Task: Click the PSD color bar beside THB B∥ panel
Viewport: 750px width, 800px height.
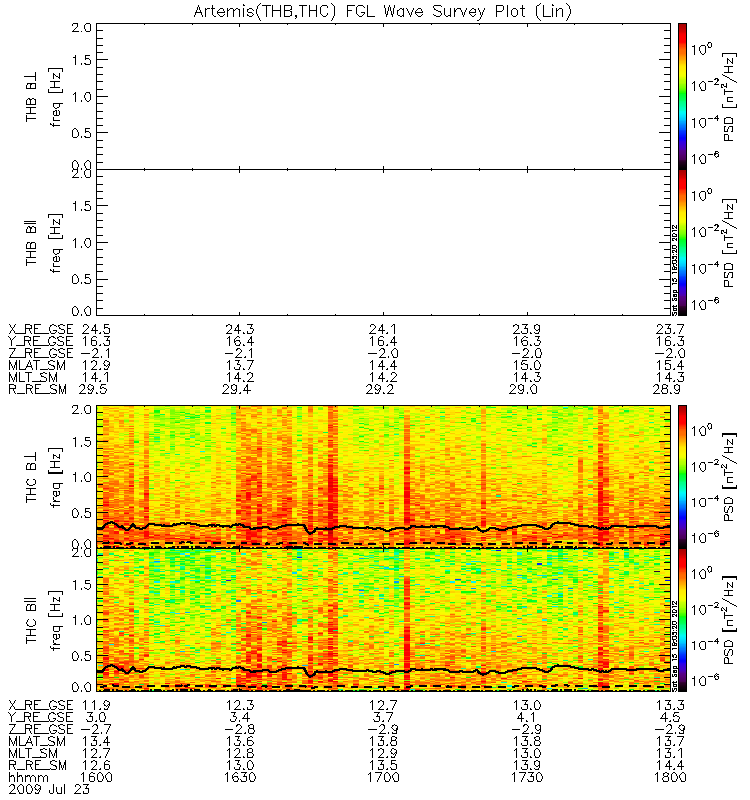Action: coord(682,242)
